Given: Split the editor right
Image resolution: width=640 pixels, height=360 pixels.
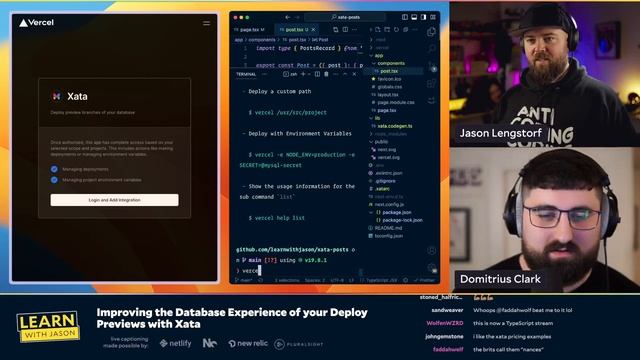Looking at the screenshot, I should coord(345,30).
